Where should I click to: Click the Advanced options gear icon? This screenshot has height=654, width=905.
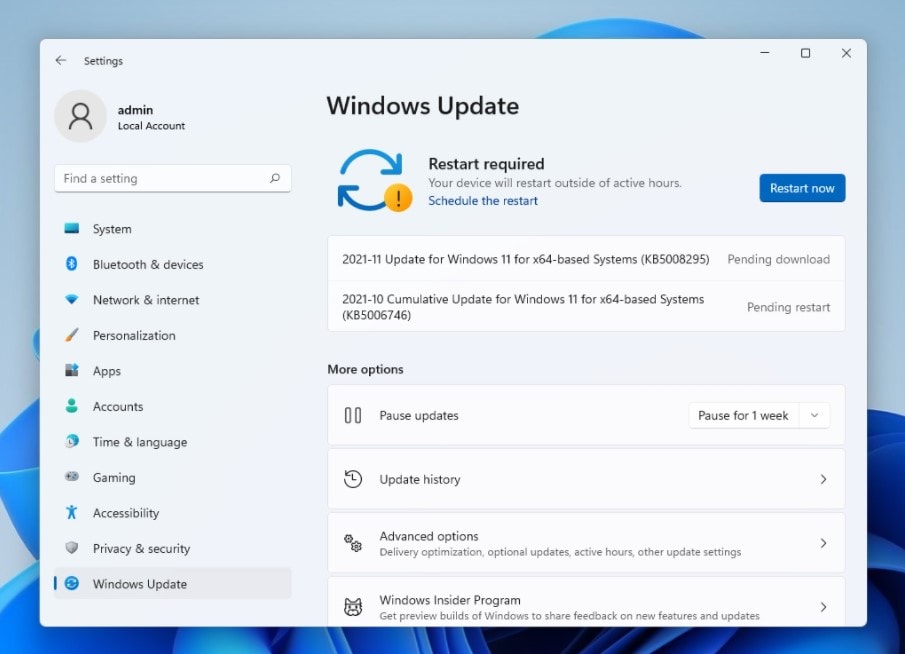352,542
